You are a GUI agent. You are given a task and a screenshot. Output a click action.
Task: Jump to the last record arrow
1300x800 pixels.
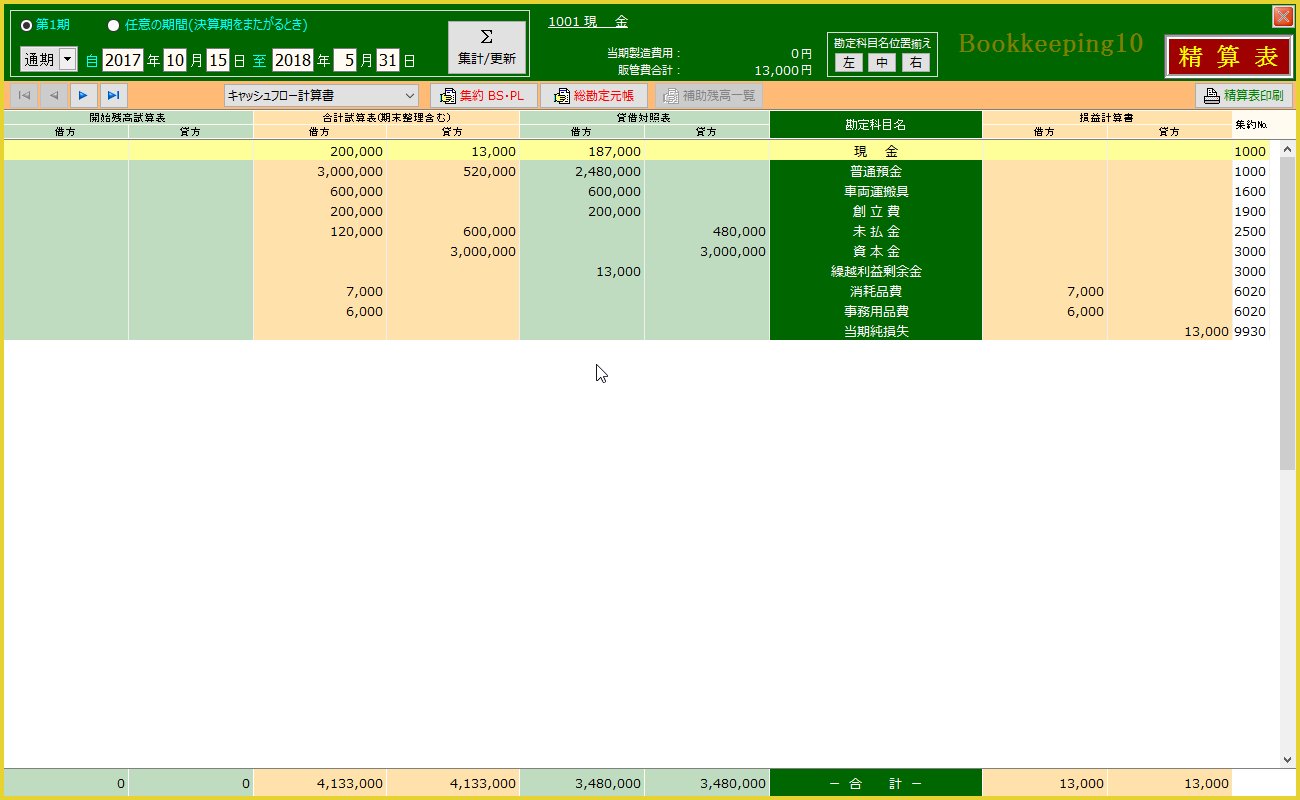(x=113, y=95)
